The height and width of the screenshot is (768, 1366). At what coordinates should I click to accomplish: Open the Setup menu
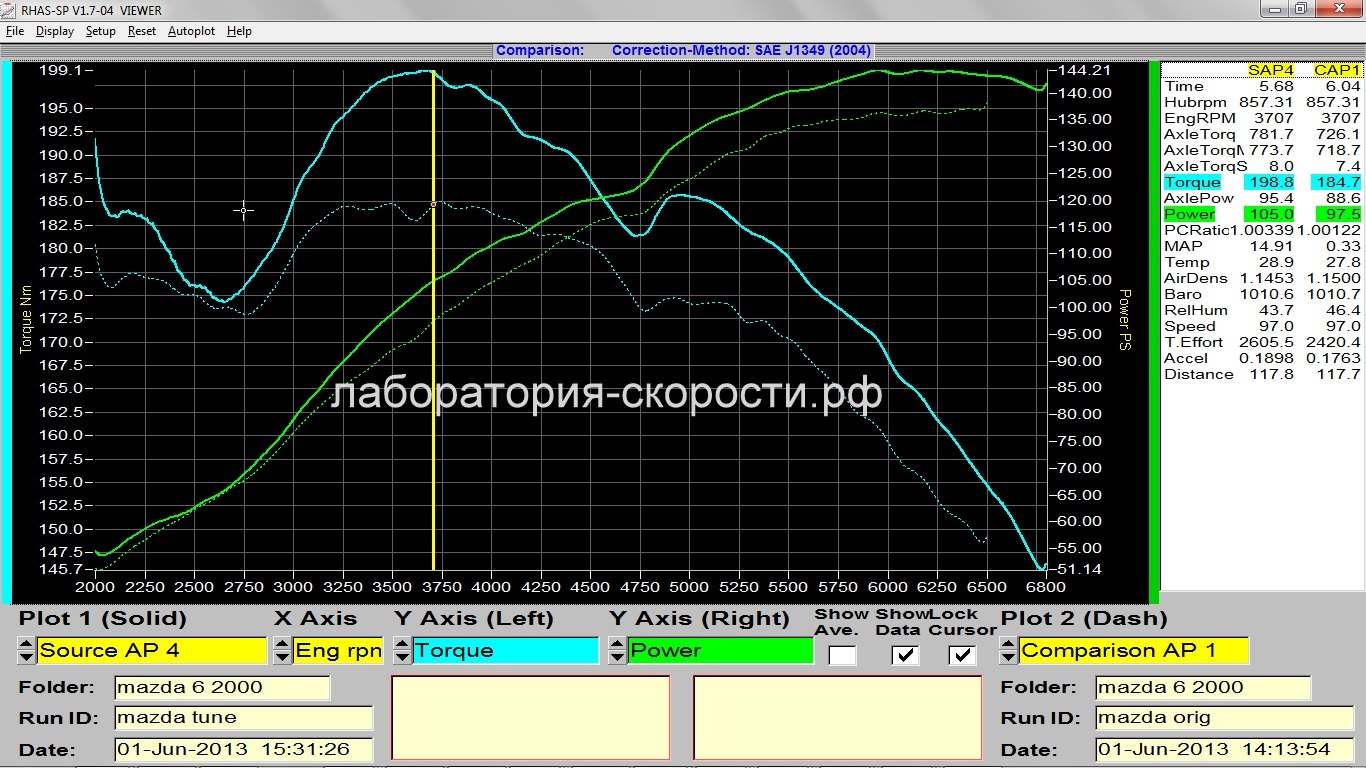(x=100, y=31)
